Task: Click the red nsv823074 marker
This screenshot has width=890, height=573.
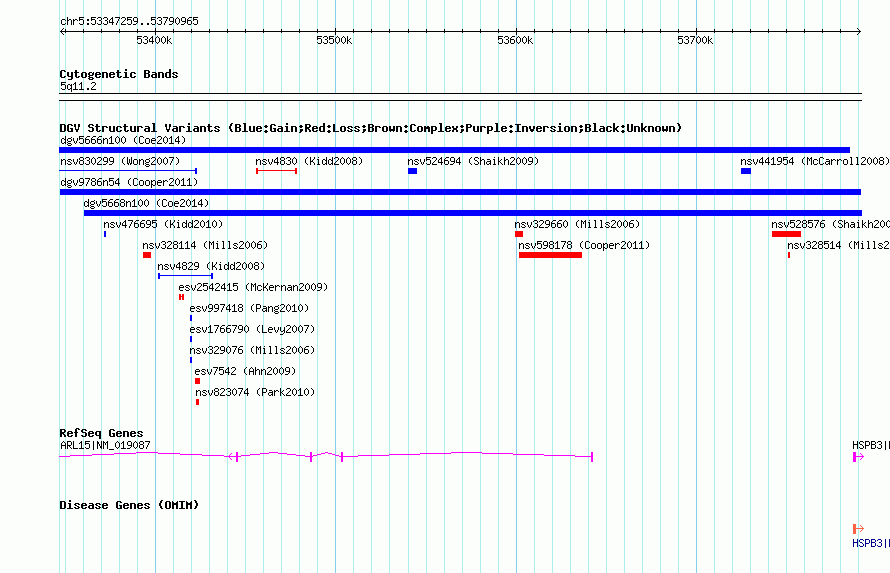Action: [x=198, y=402]
